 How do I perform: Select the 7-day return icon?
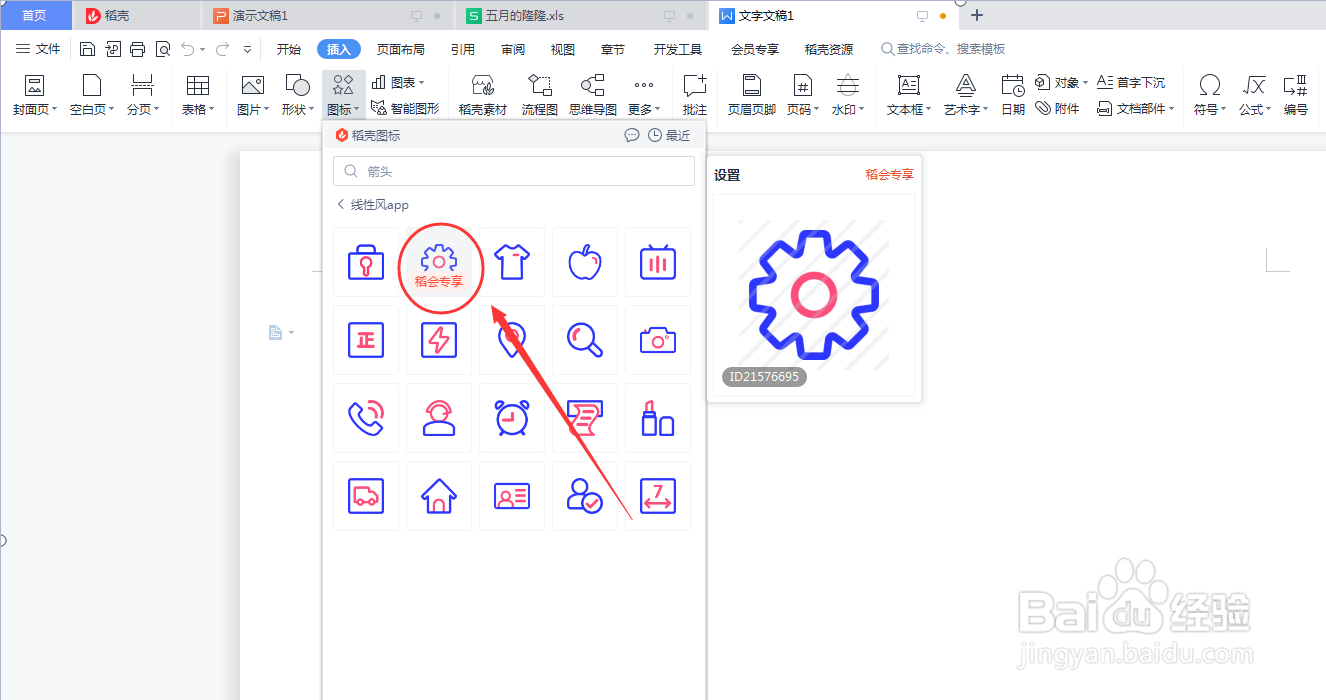tap(658, 496)
